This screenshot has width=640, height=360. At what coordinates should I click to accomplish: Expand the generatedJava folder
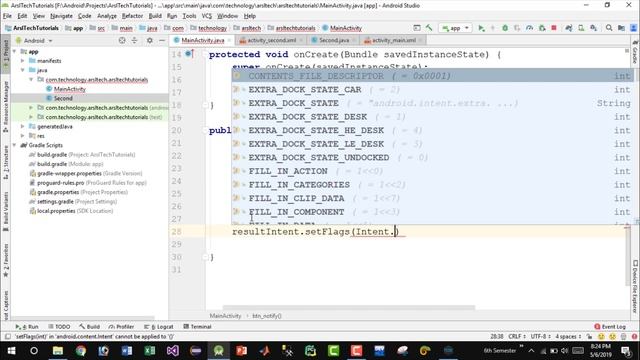point(23,127)
